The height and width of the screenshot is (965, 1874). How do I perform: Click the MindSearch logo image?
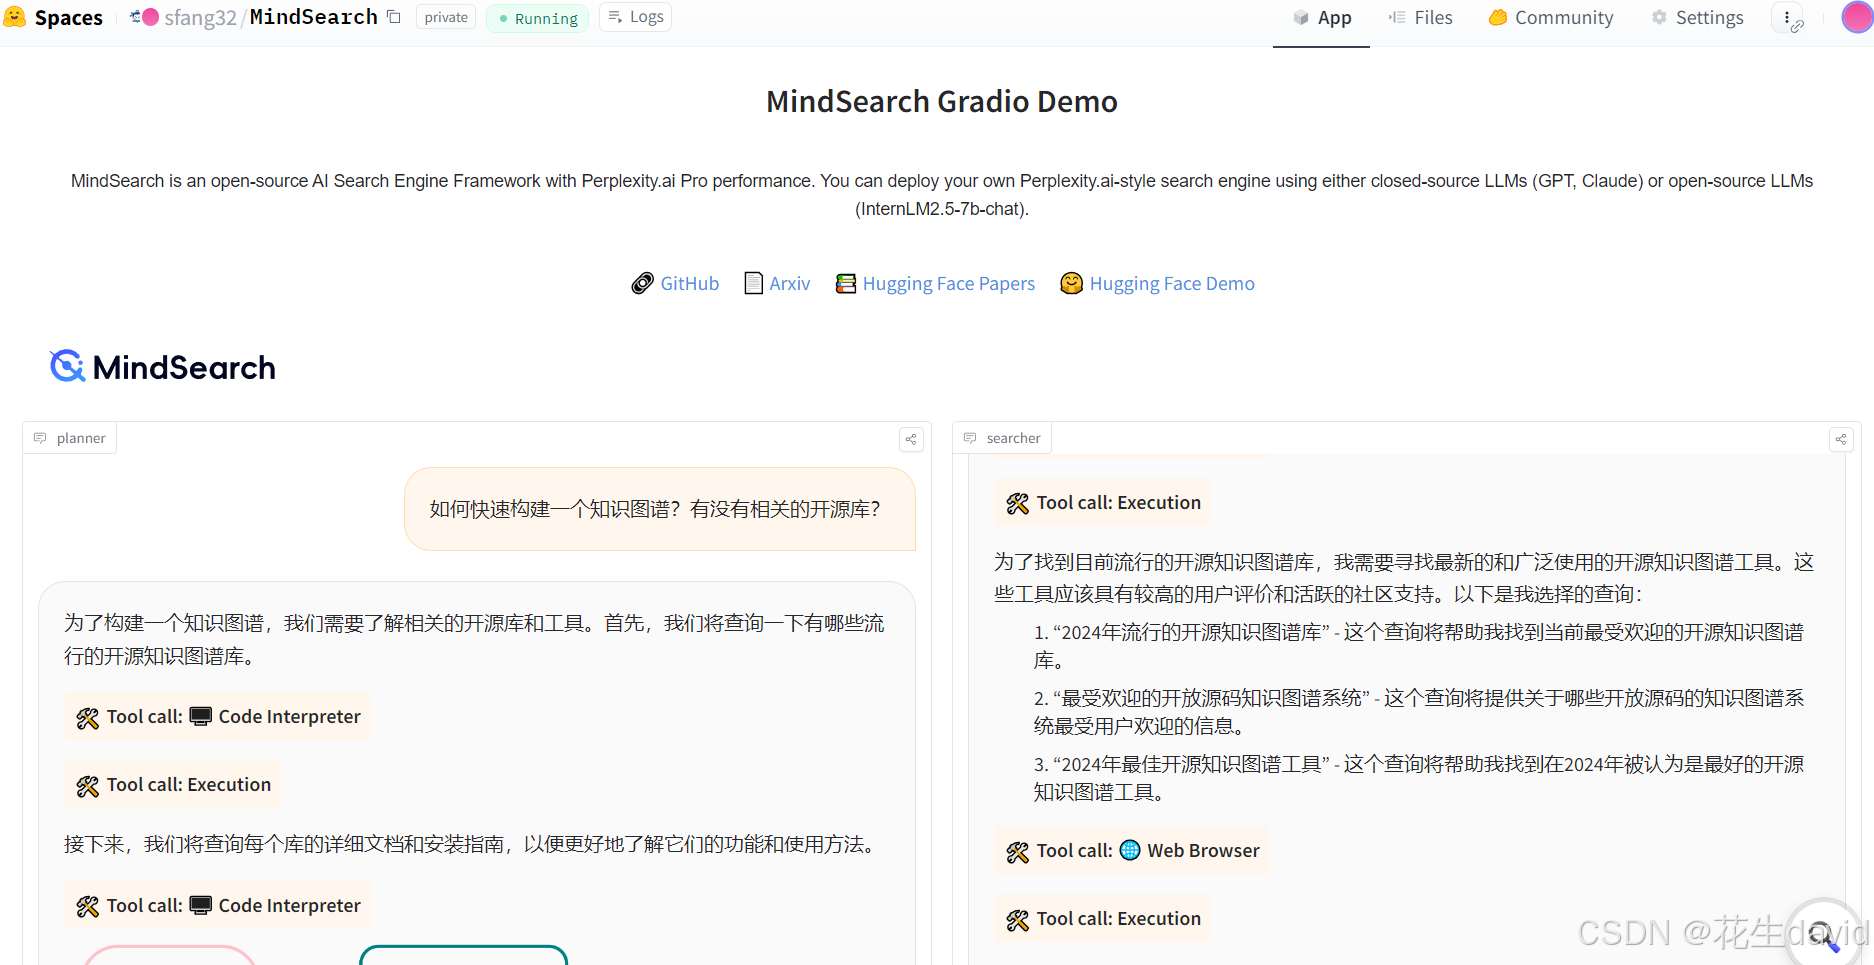pyautogui.click(x=162, y=367)
